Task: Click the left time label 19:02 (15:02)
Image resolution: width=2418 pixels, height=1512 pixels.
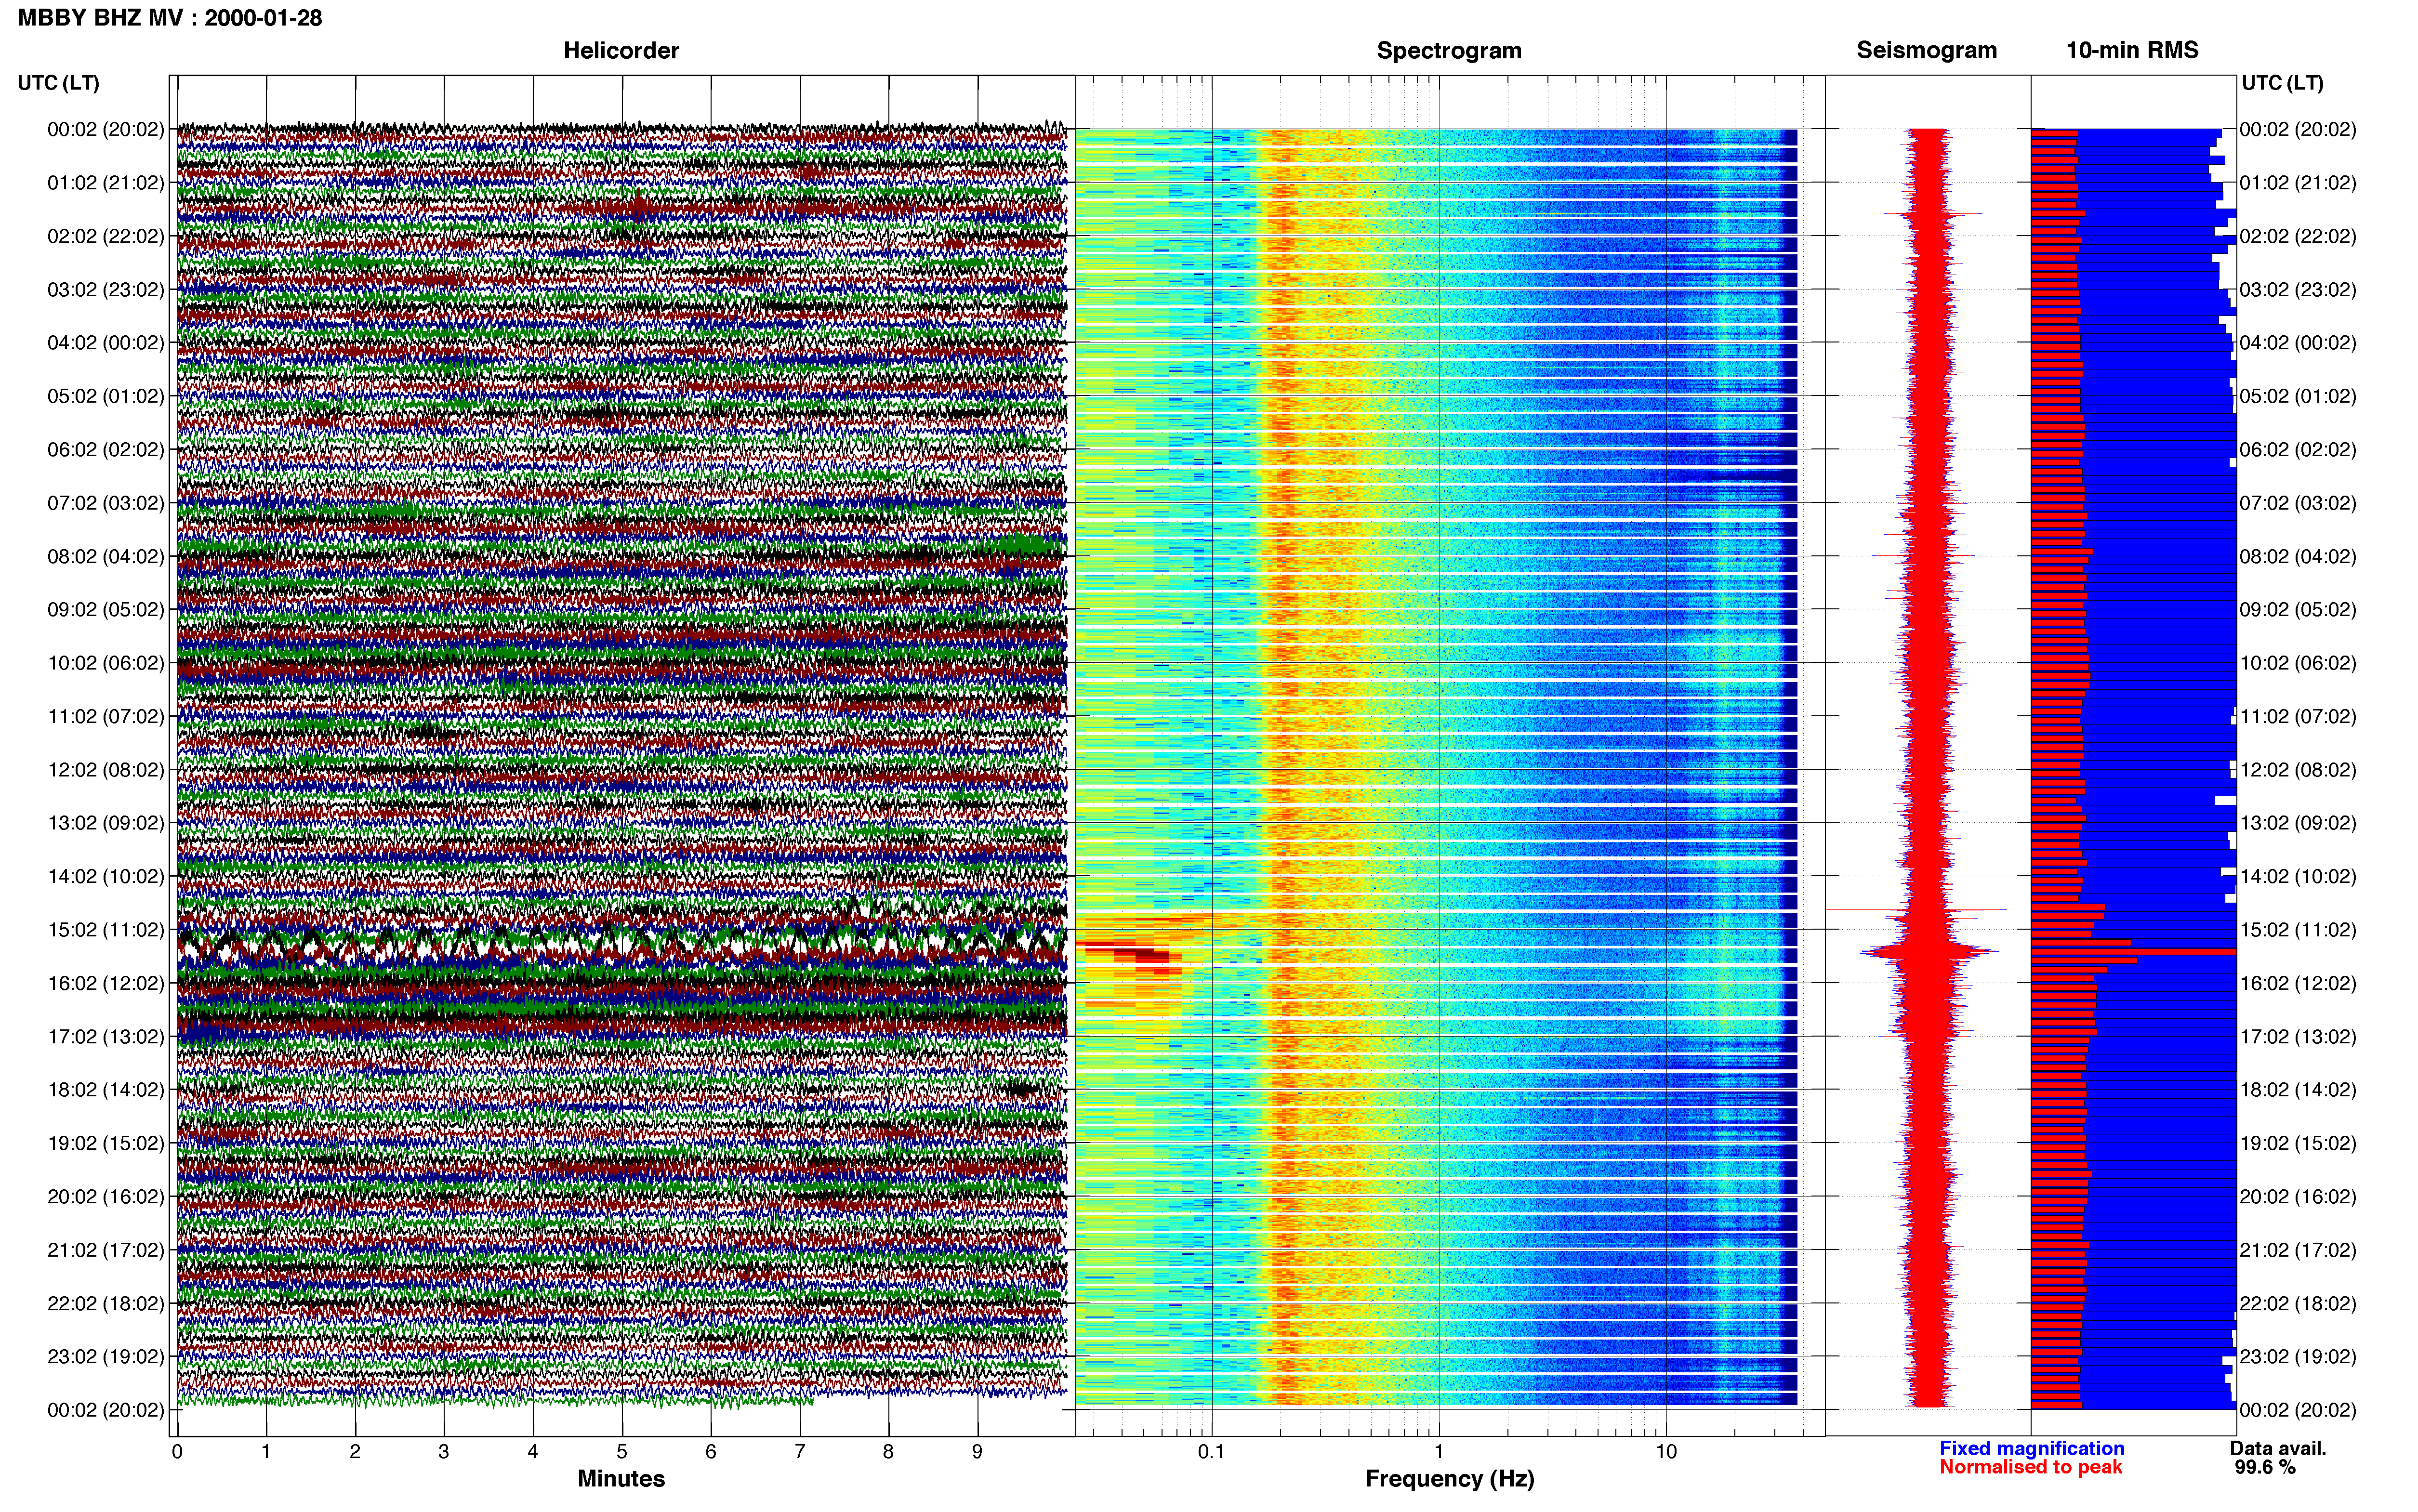Action: pyautogui.click(x=106, y=1143)
